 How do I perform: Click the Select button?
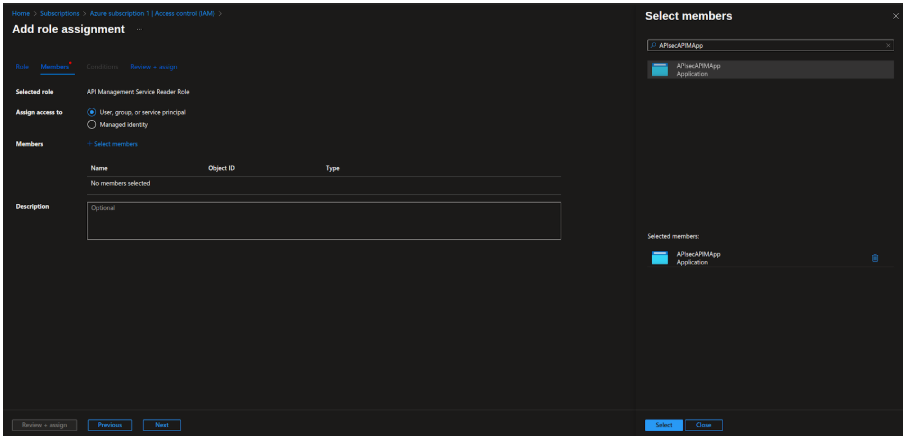click(x=664, y=425)
